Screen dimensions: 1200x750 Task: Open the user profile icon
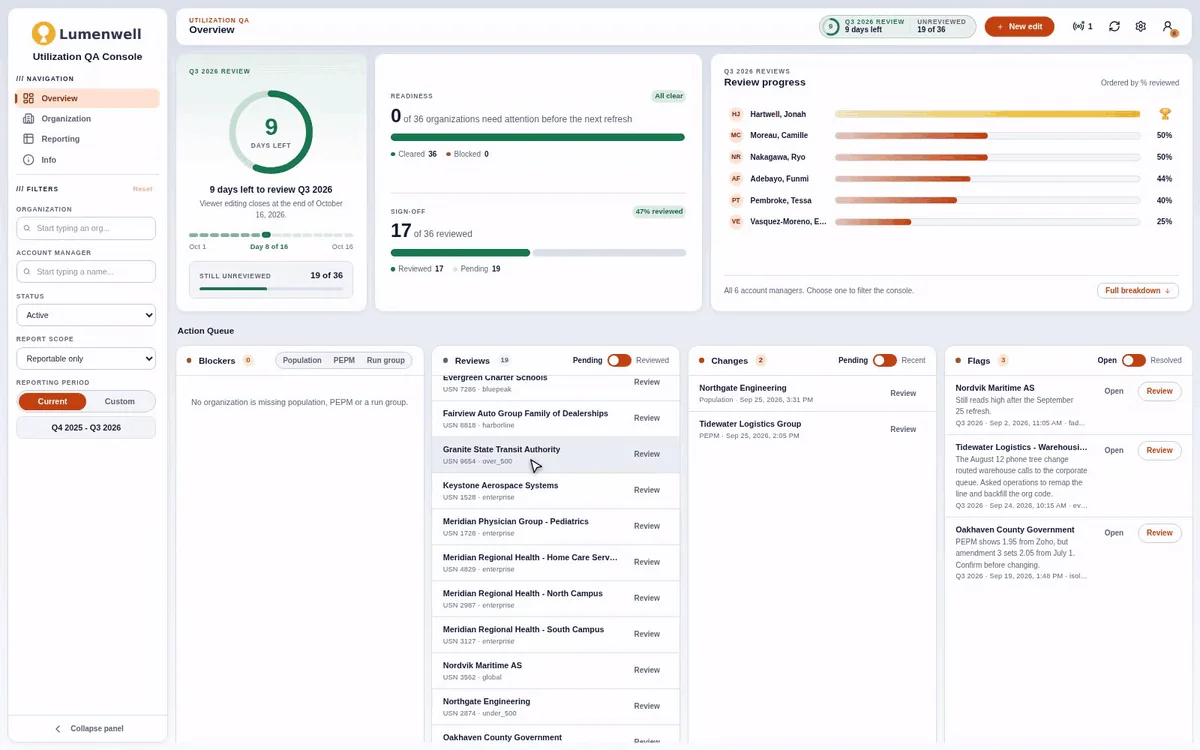(x=1168, y=27)
